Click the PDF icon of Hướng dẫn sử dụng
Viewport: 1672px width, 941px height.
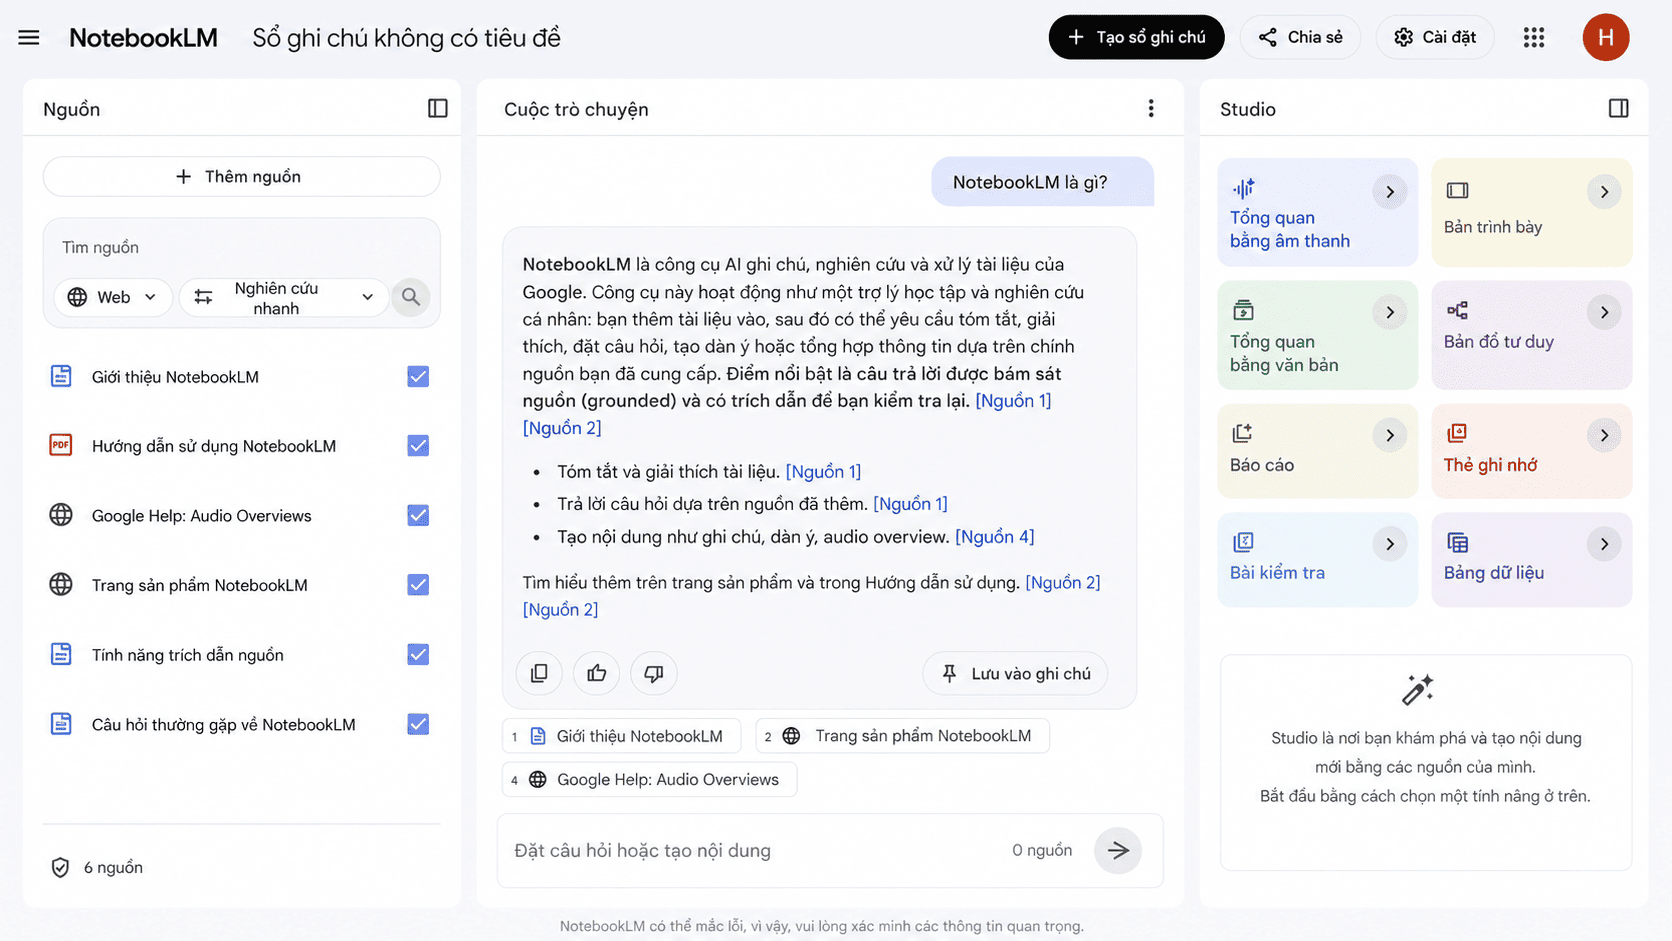[61, 445]
